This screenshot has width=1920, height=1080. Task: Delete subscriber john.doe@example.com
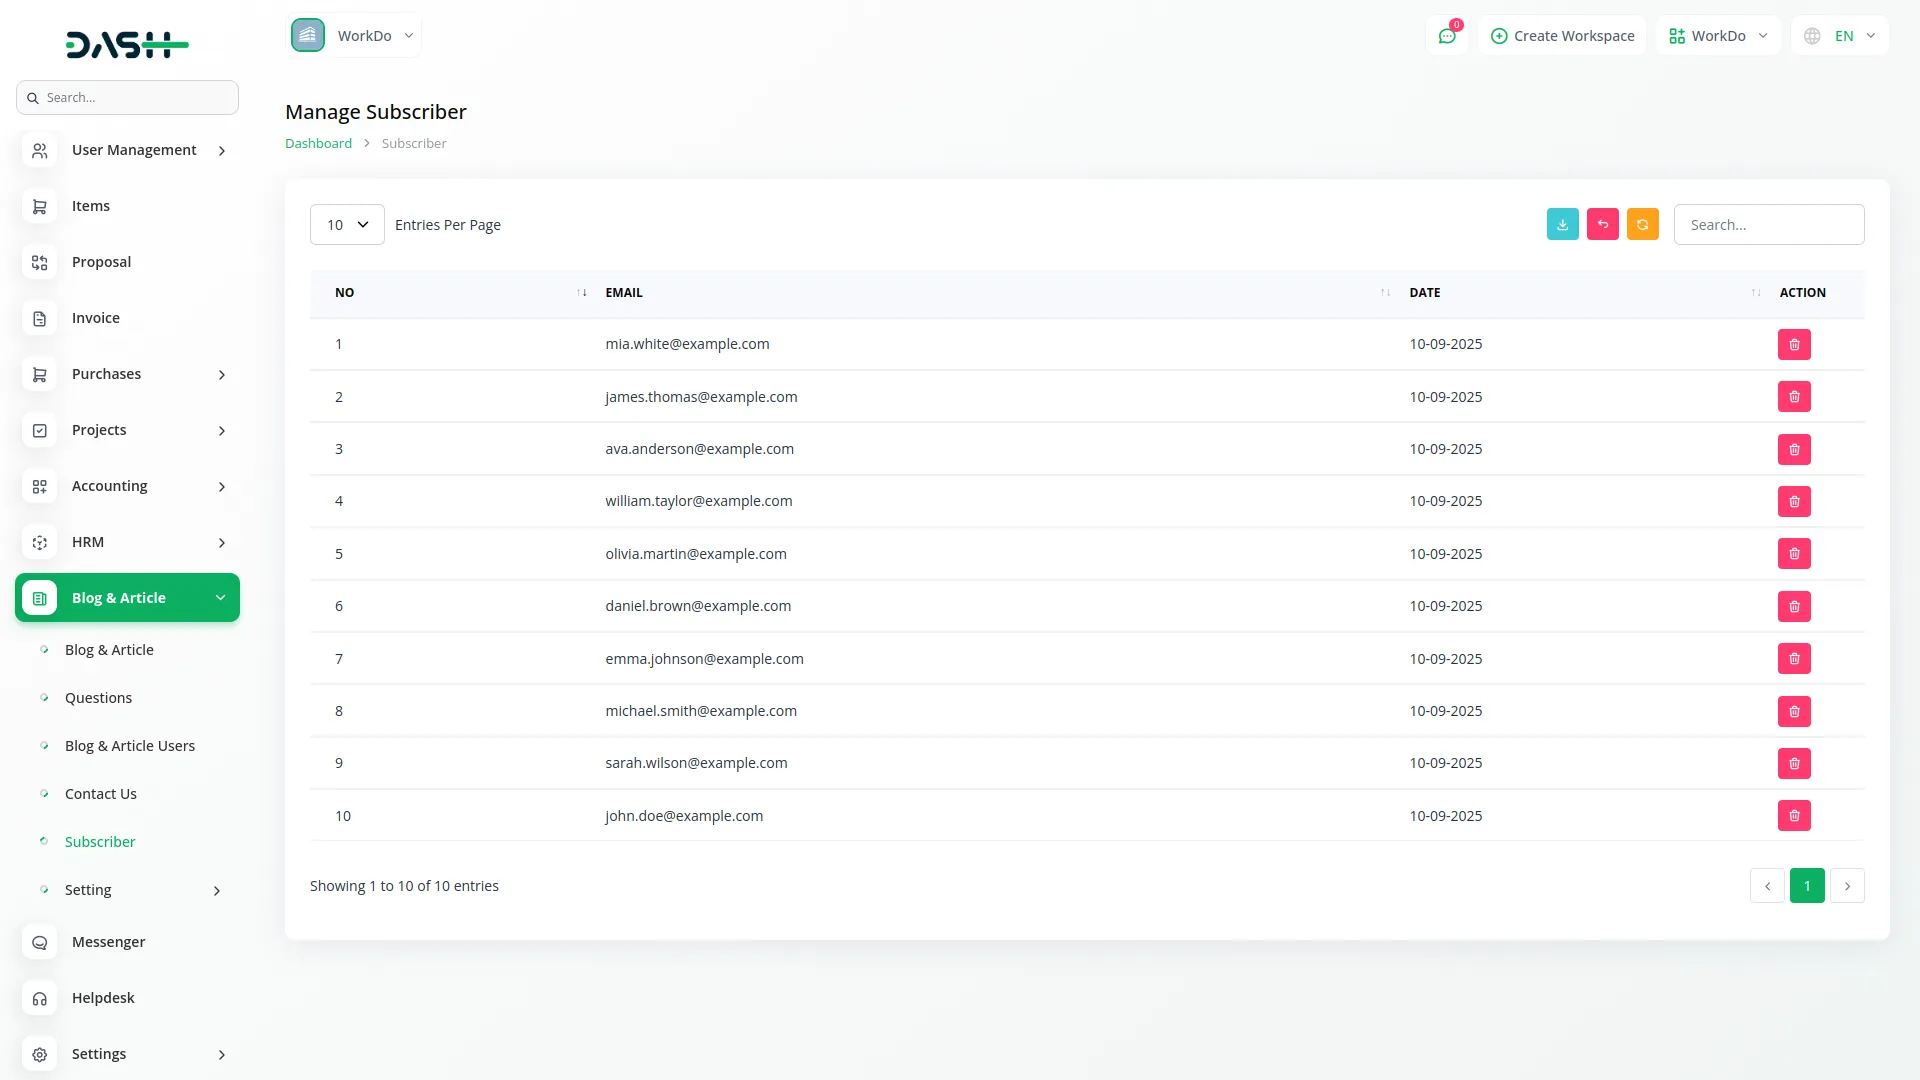coord(1794,816)
